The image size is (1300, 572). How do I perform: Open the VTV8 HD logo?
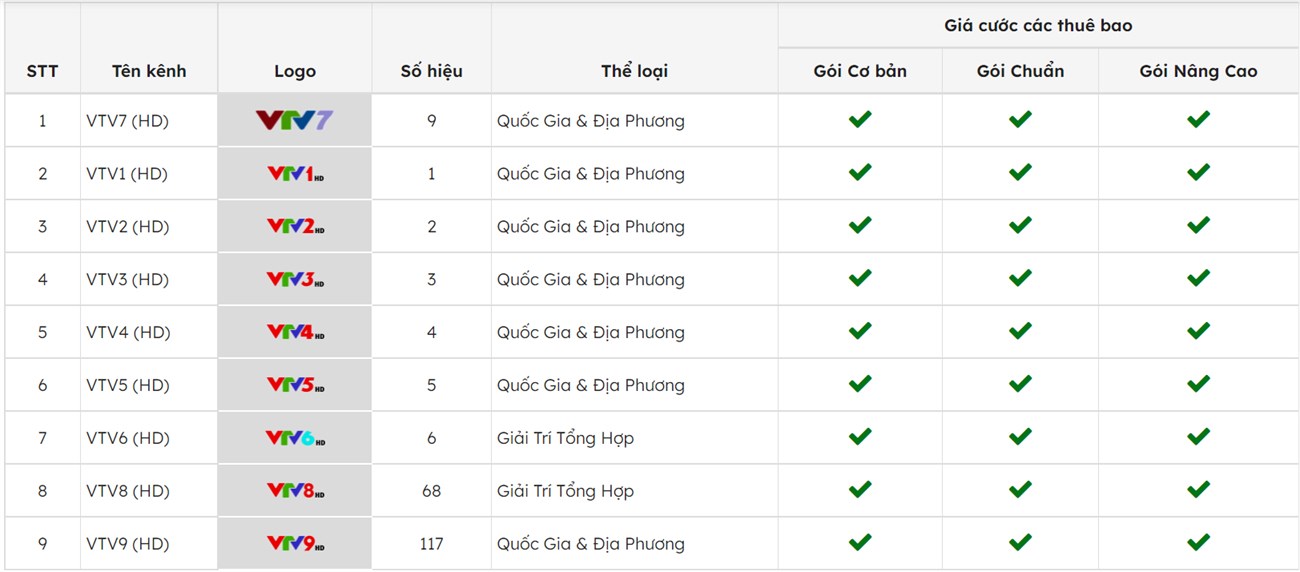click(x=294, y=491)
